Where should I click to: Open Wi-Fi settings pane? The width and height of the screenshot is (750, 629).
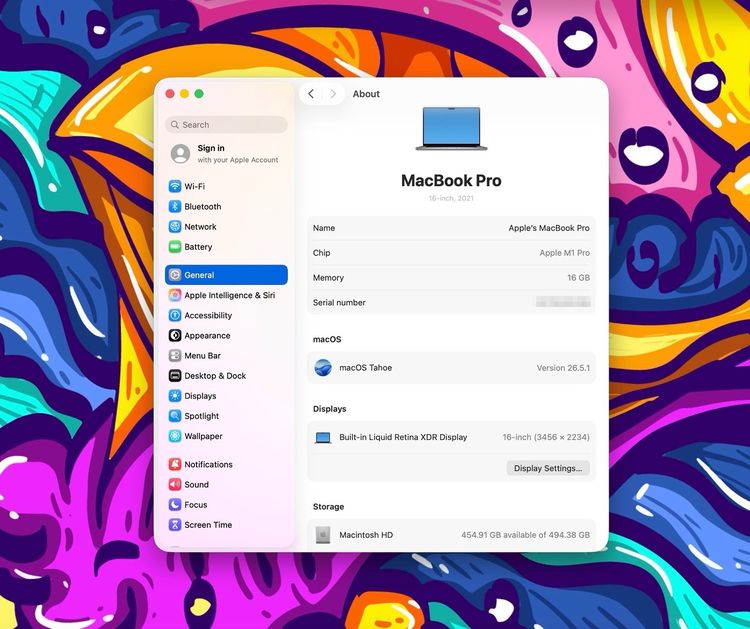(x=226, y=186)
